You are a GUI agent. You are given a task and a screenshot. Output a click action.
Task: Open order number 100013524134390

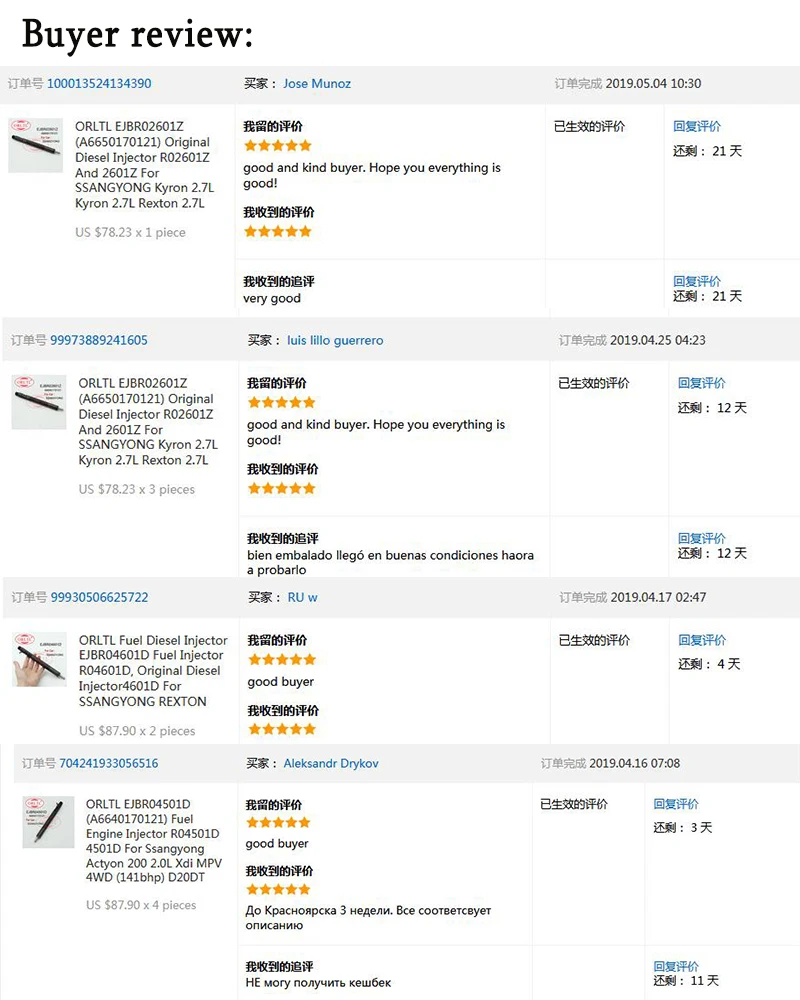click(x=99, y=84)
